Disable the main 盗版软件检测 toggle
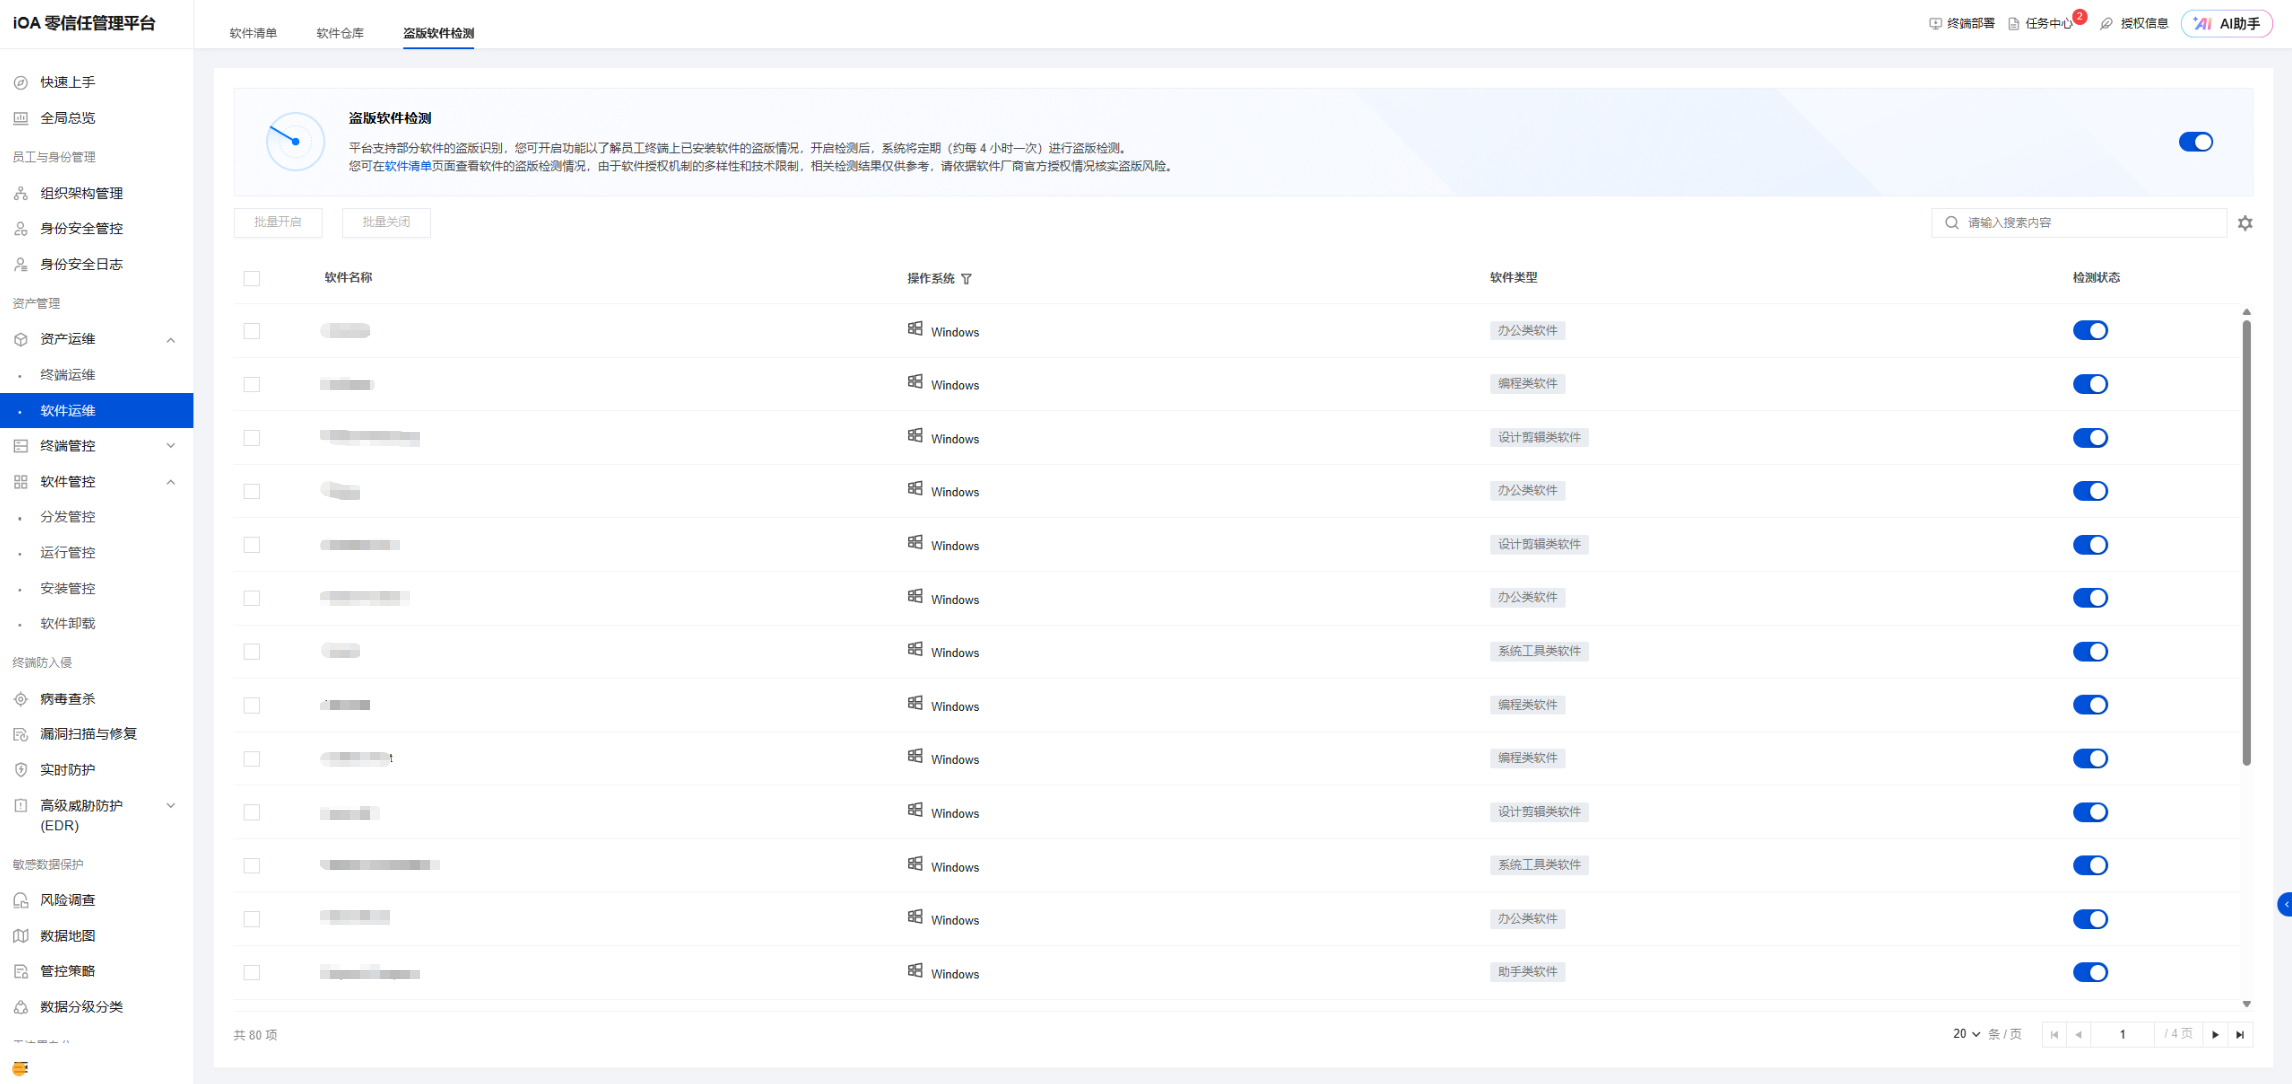Viewport: 2292px width, 1084px height. pos(2195,142)
